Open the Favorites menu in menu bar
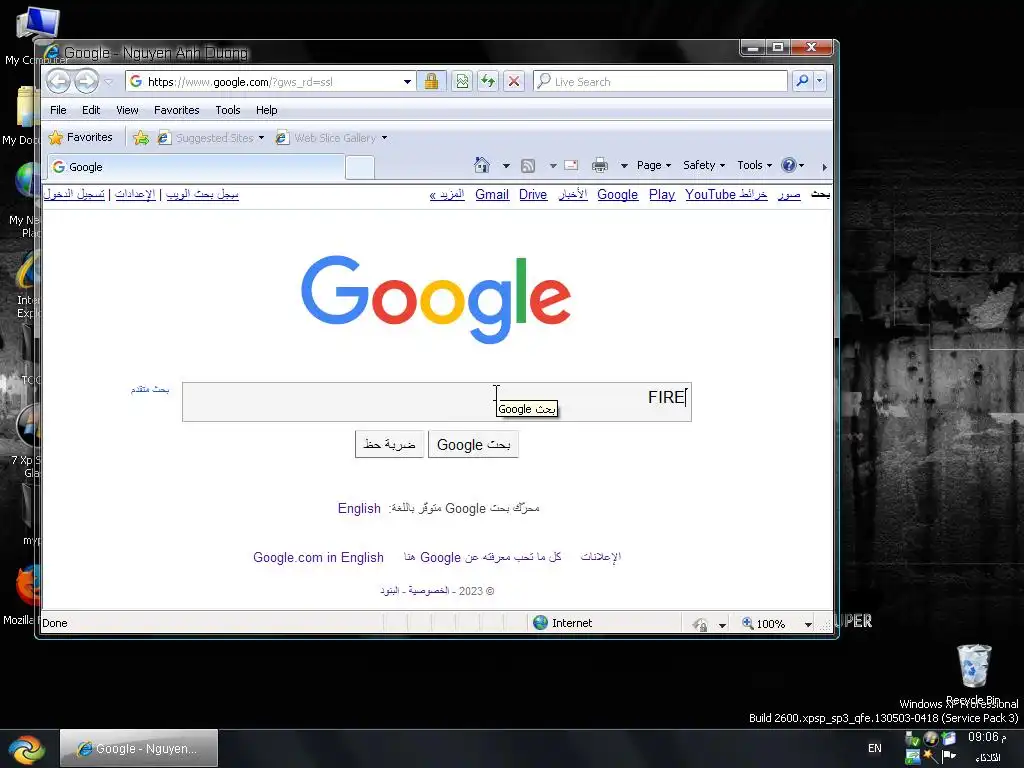Viewport: 1024px width, 768px height. 176,110
